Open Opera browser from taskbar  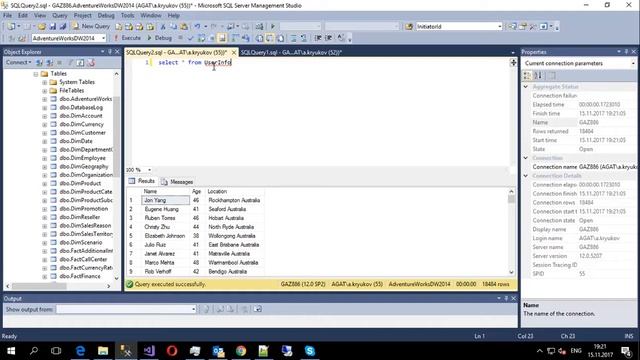coord(172,351)
